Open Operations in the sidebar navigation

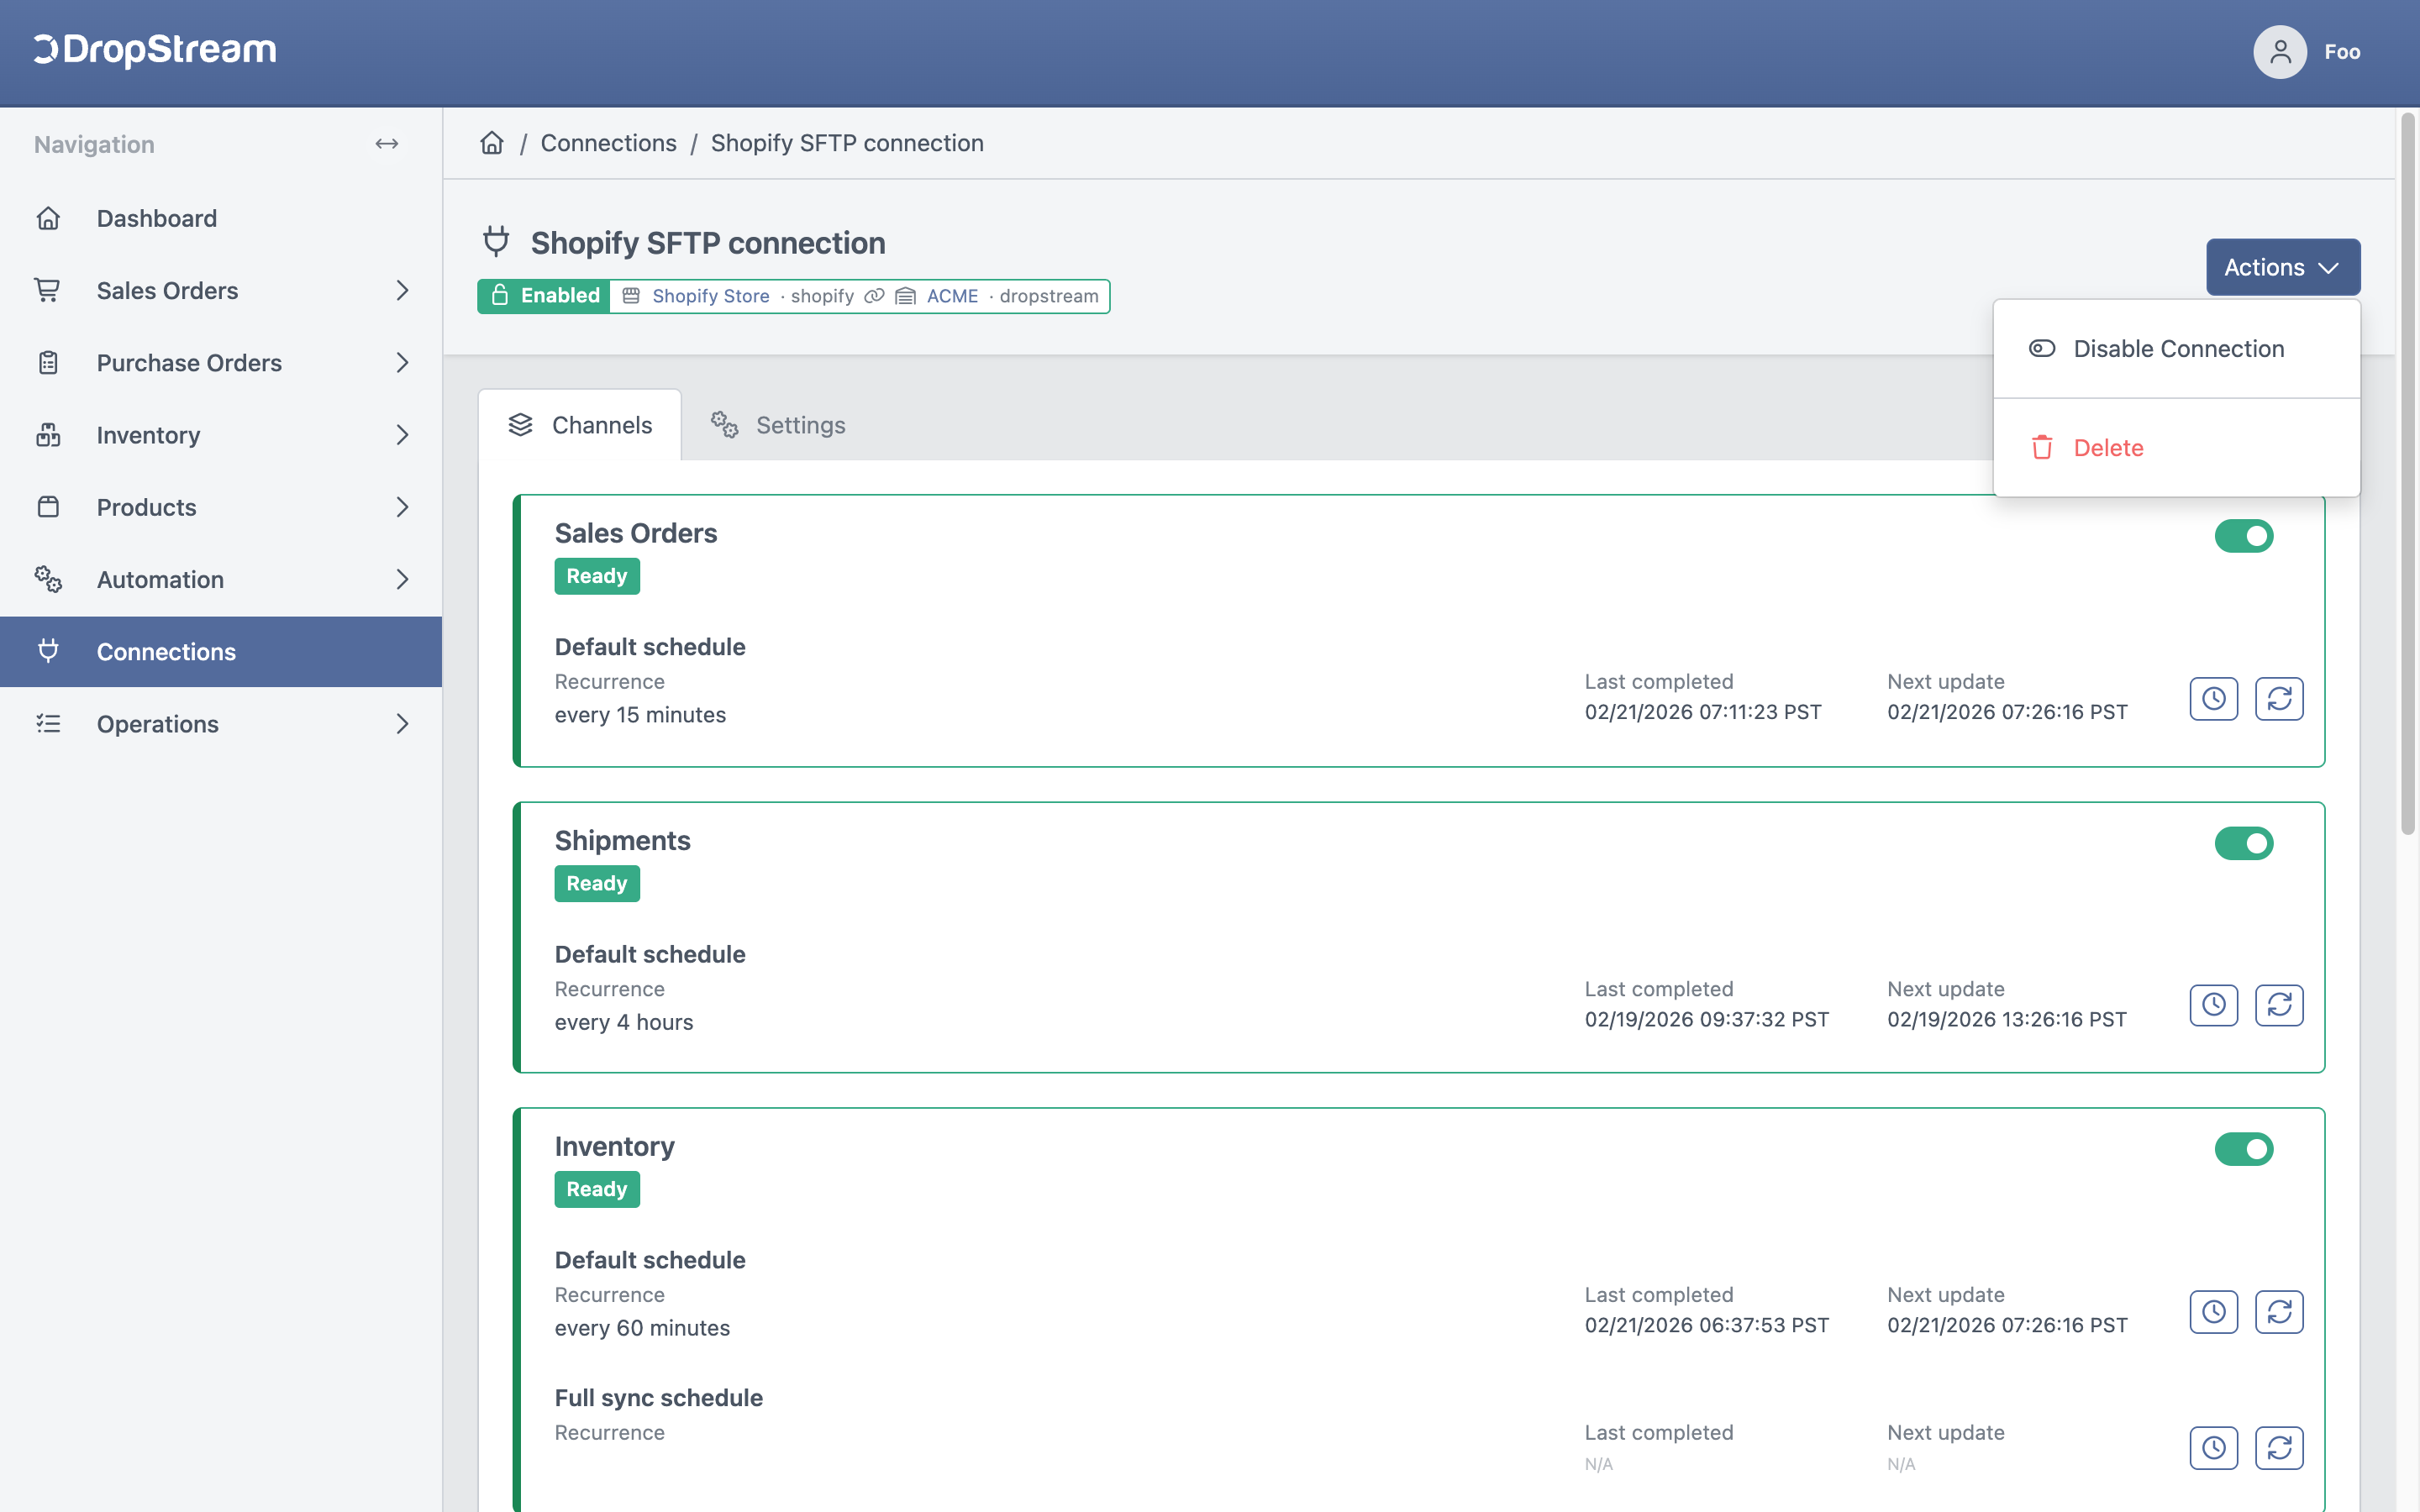coord(221,723)
